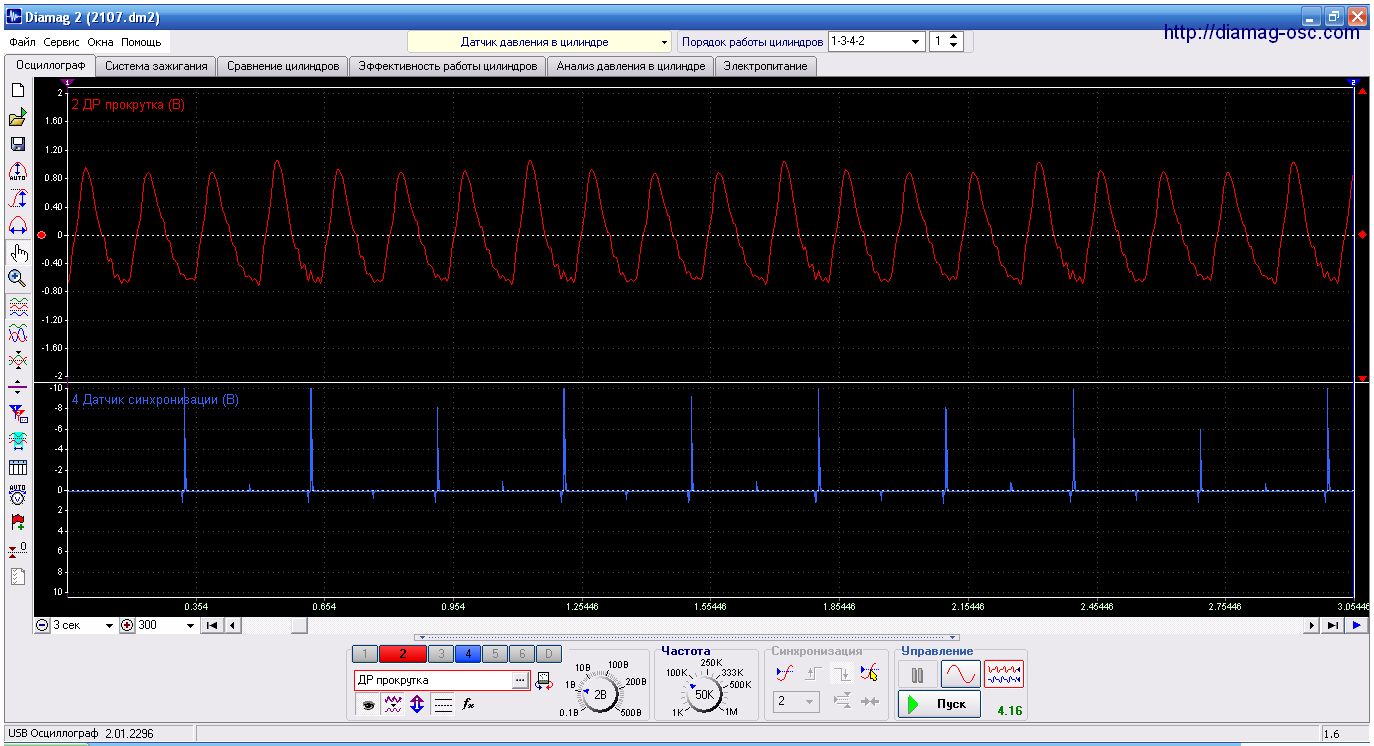Open the table grid icon
Screen dimensions: 1374x746
[x=17, y=467]
